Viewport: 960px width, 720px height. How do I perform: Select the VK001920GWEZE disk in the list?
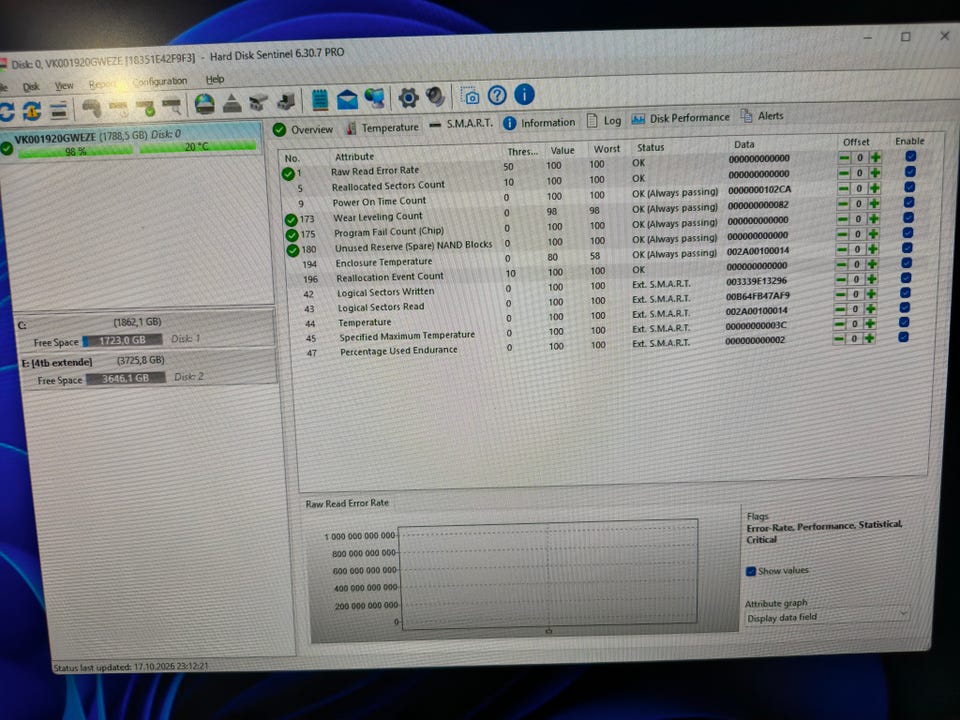click(x=131, y=141)
